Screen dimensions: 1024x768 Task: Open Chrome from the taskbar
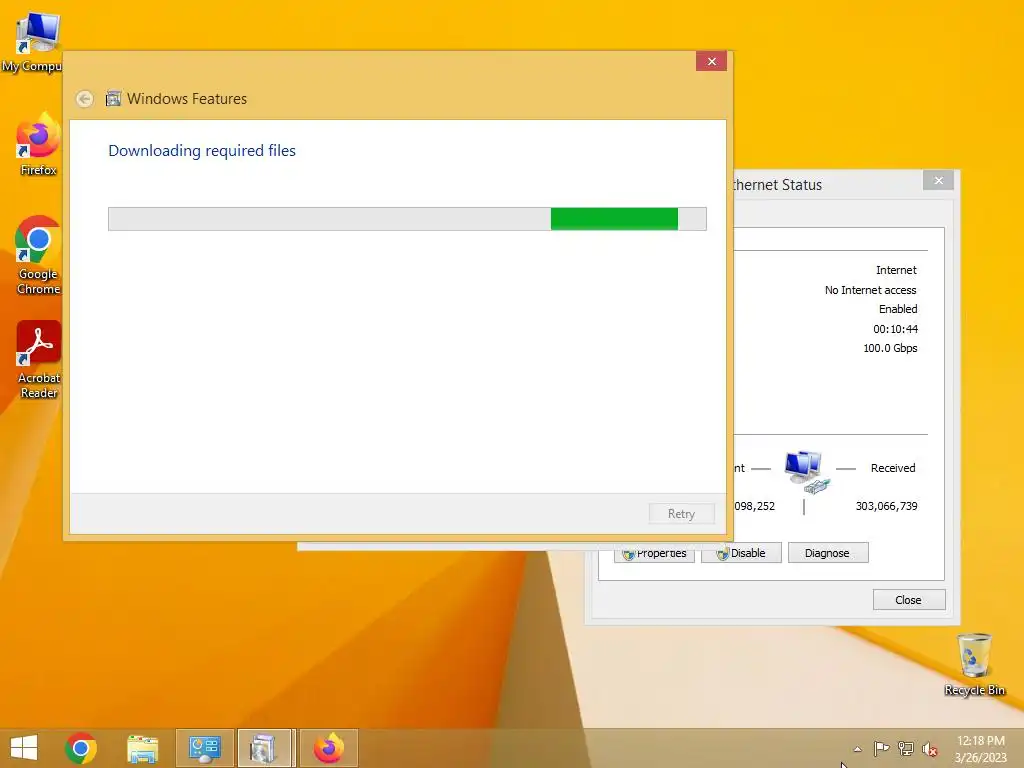(x=81, y=748)
